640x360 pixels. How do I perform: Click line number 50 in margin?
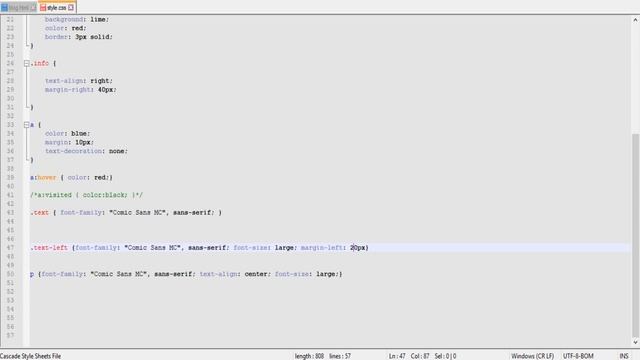(x=10, y=274)
